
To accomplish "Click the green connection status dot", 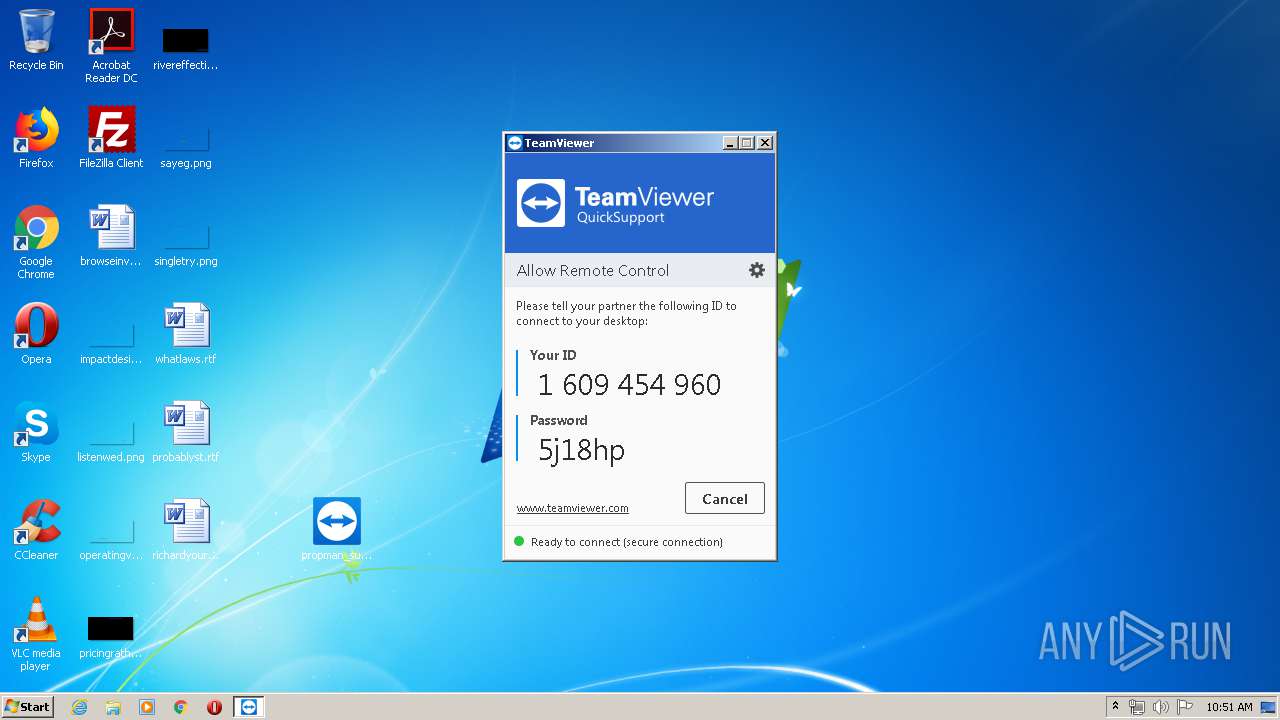I will pos(519,541).
